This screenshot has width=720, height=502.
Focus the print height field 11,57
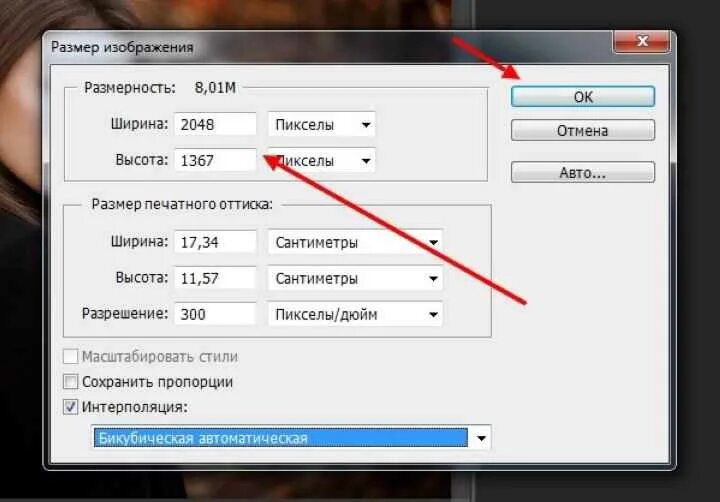[215, 278]
